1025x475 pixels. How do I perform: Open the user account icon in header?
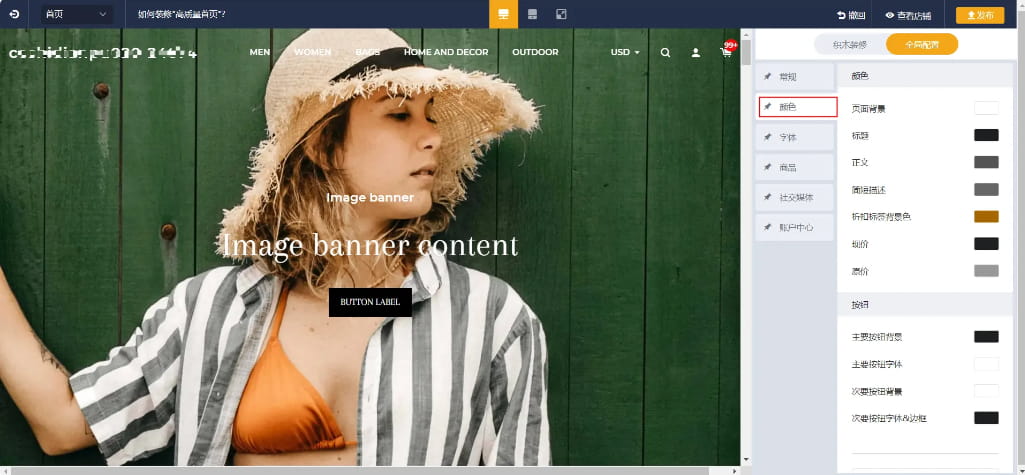[696, 52]
